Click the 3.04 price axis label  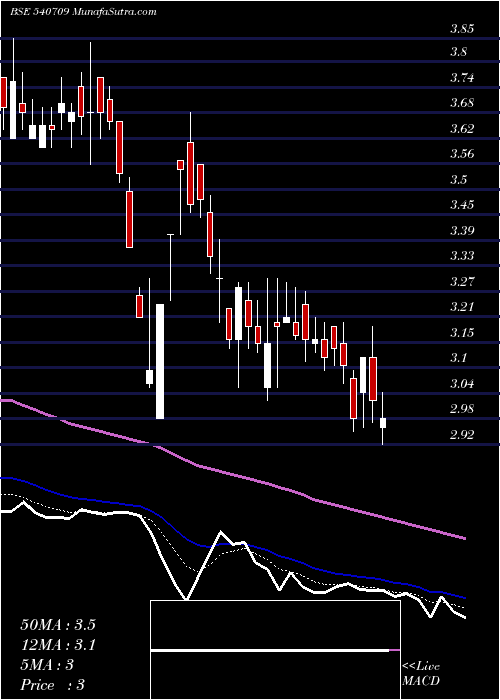462,384
